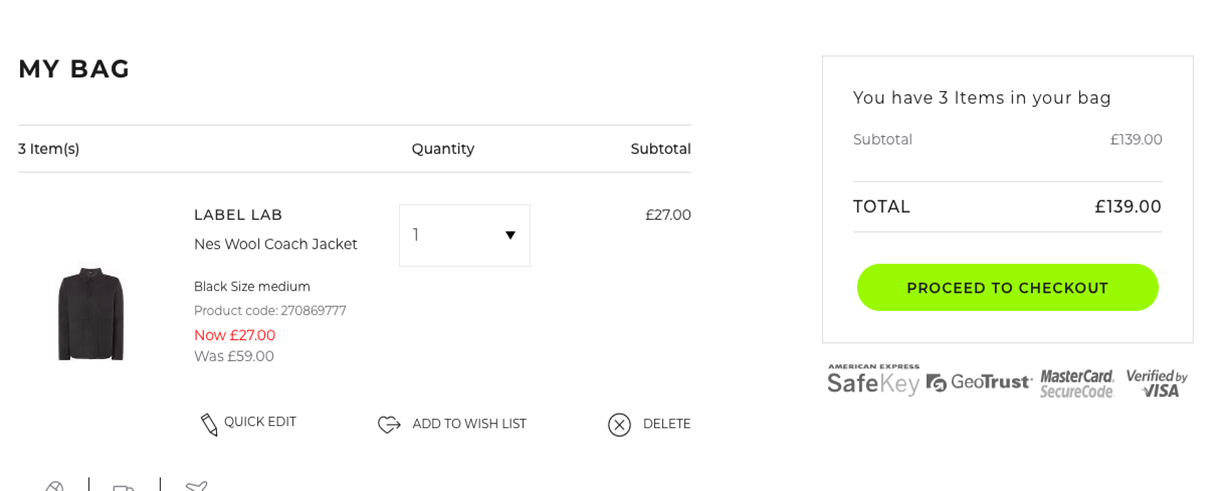Open the Nes Wool Coach Jacket product link

pos(275,244)
